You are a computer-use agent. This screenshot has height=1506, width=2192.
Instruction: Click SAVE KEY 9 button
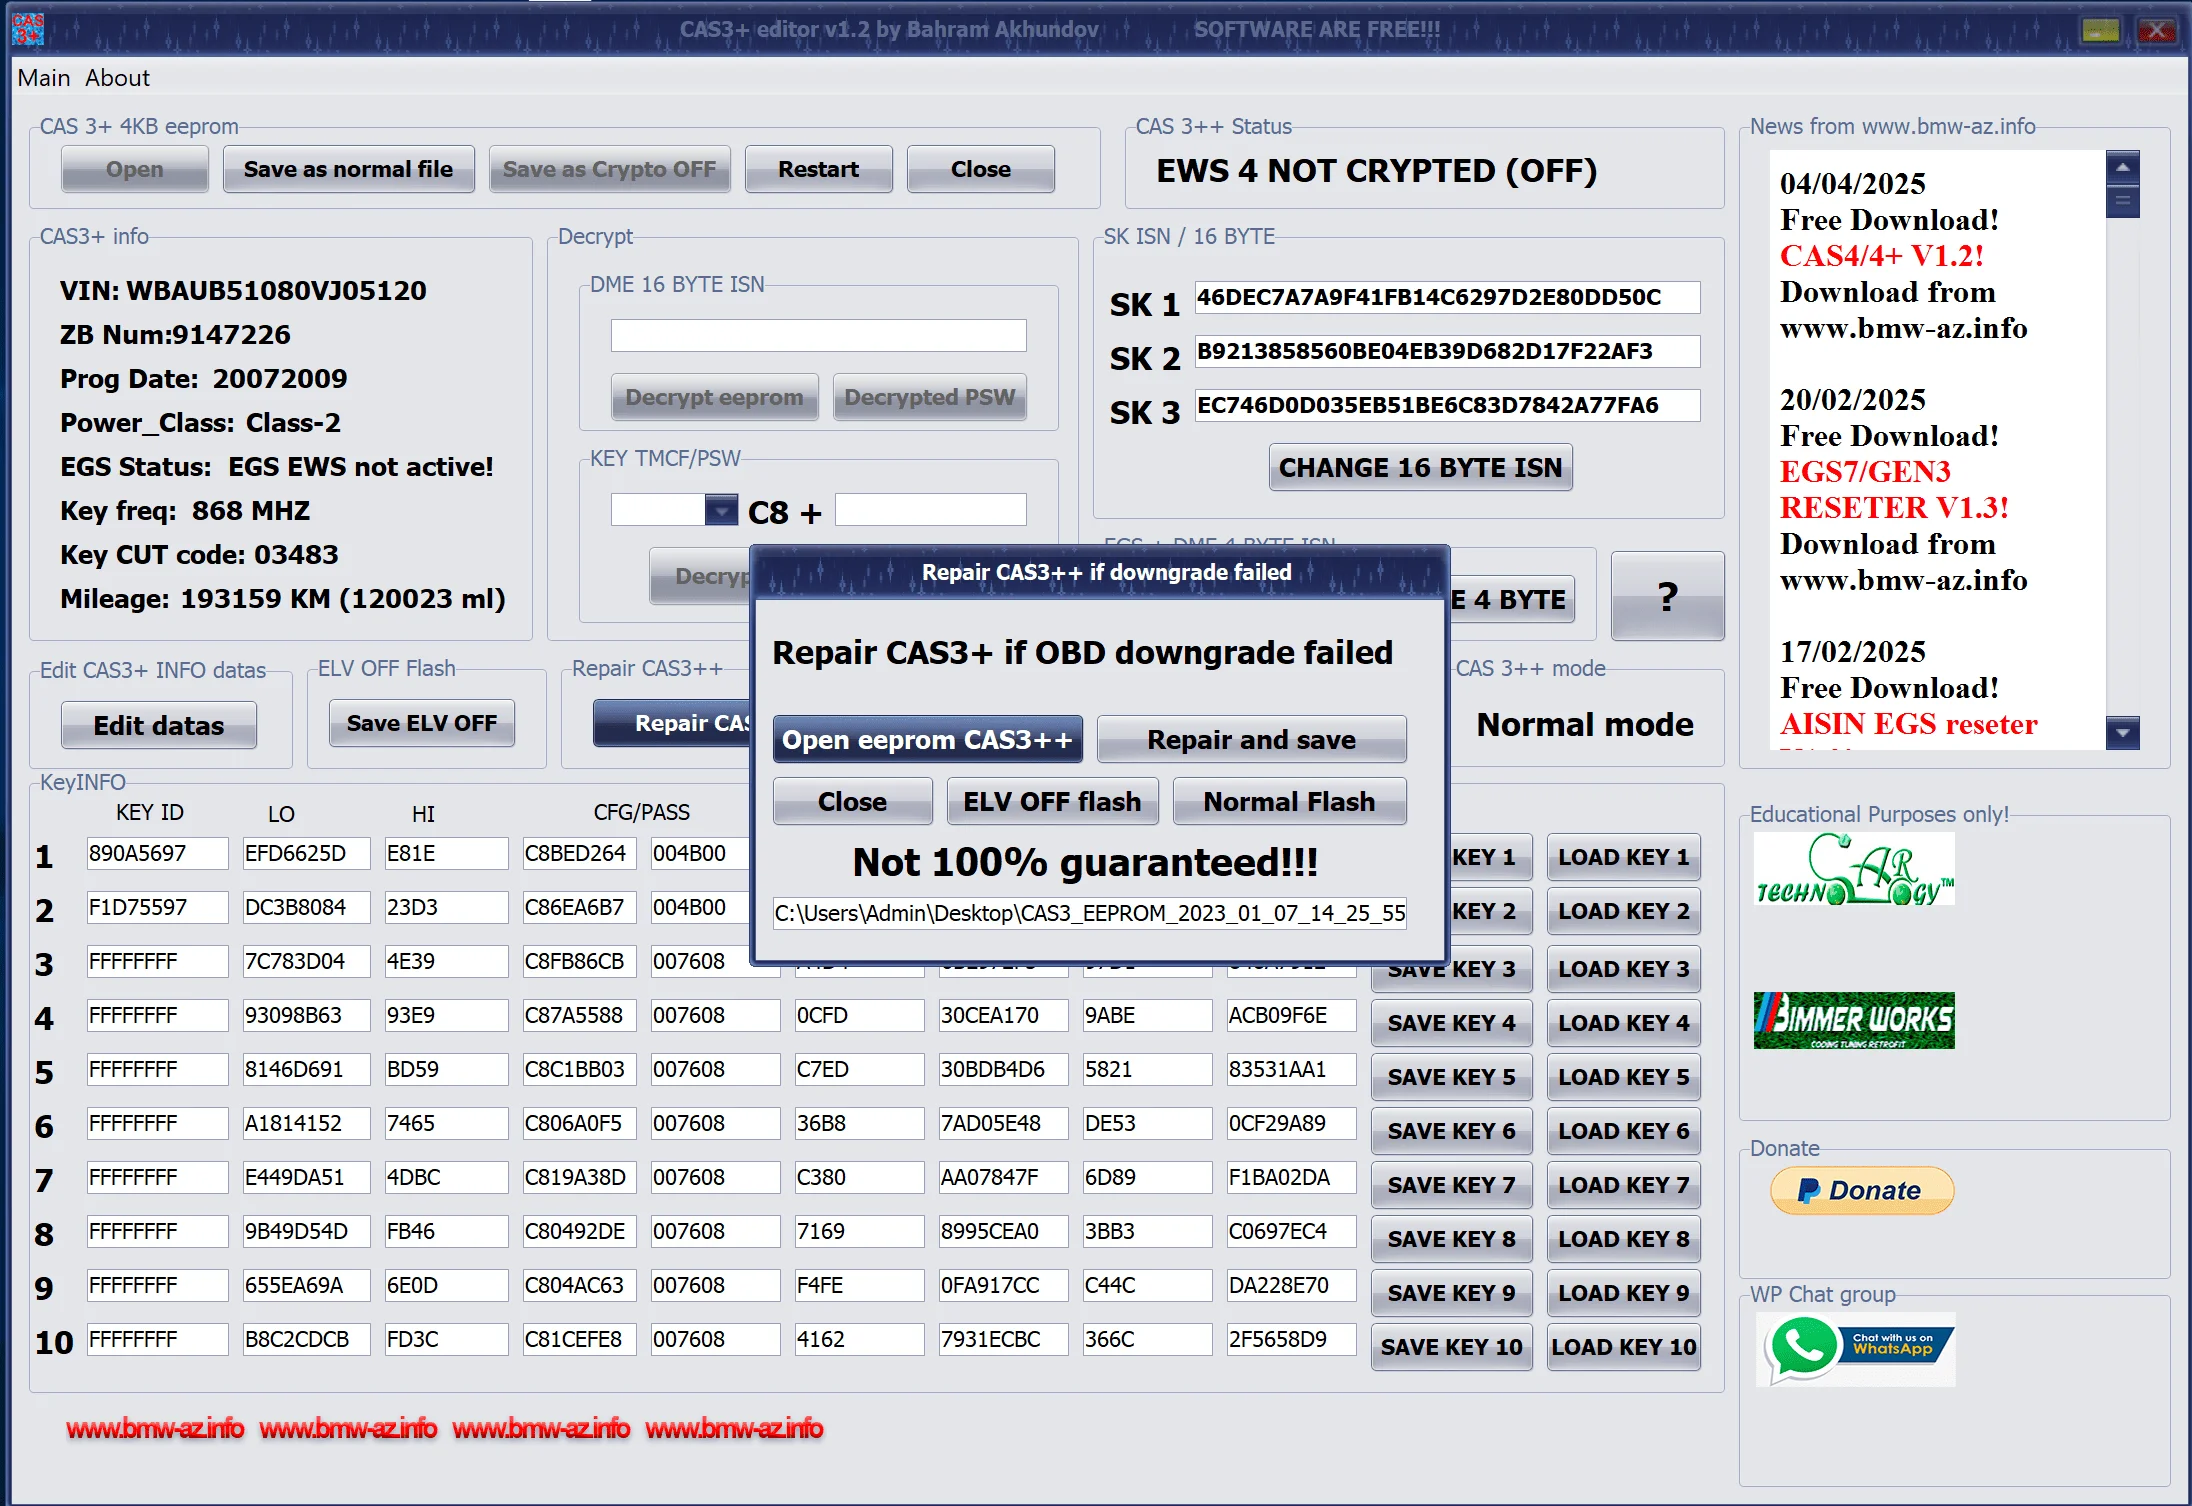coord(1451,1293)
